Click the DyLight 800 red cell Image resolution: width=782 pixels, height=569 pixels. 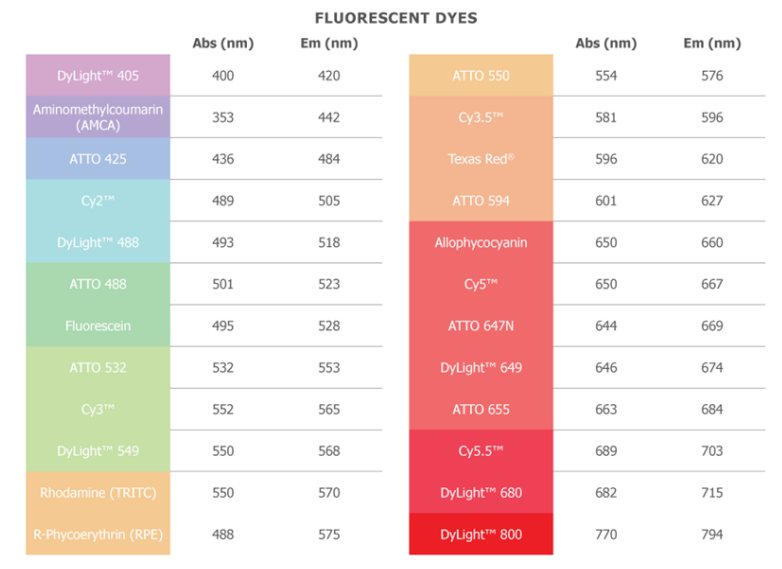[x=481, y=534]
